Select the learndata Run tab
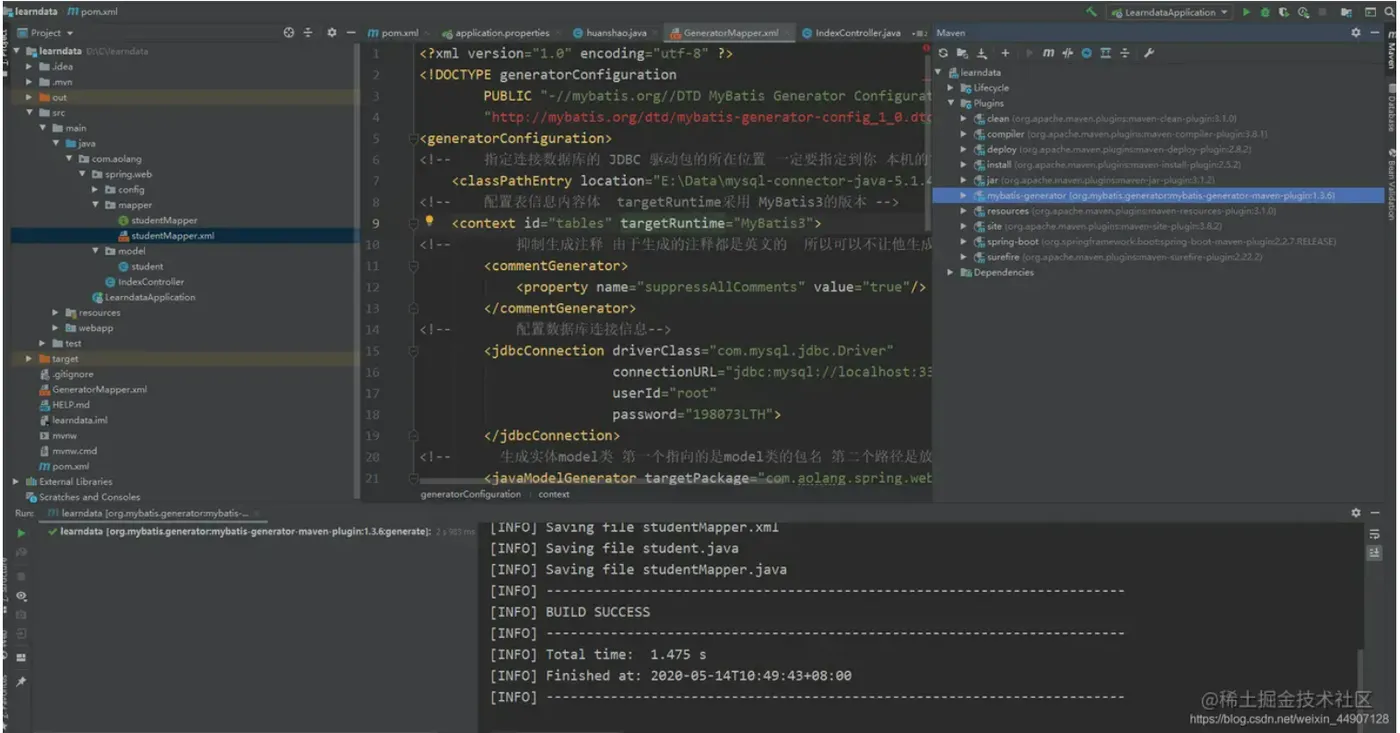Image resolution: width=1400 pixels, height=733 pixels. [x=156, y=513]
